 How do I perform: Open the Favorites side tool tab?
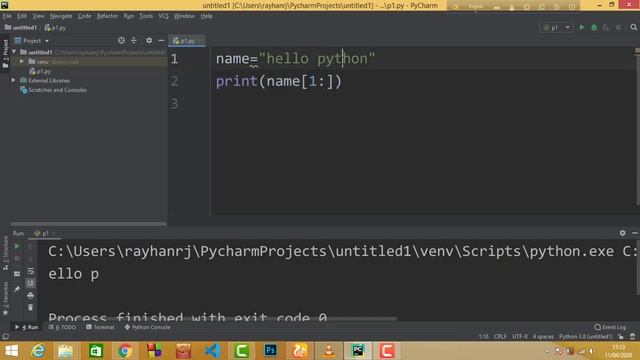(x=5, y=298)
